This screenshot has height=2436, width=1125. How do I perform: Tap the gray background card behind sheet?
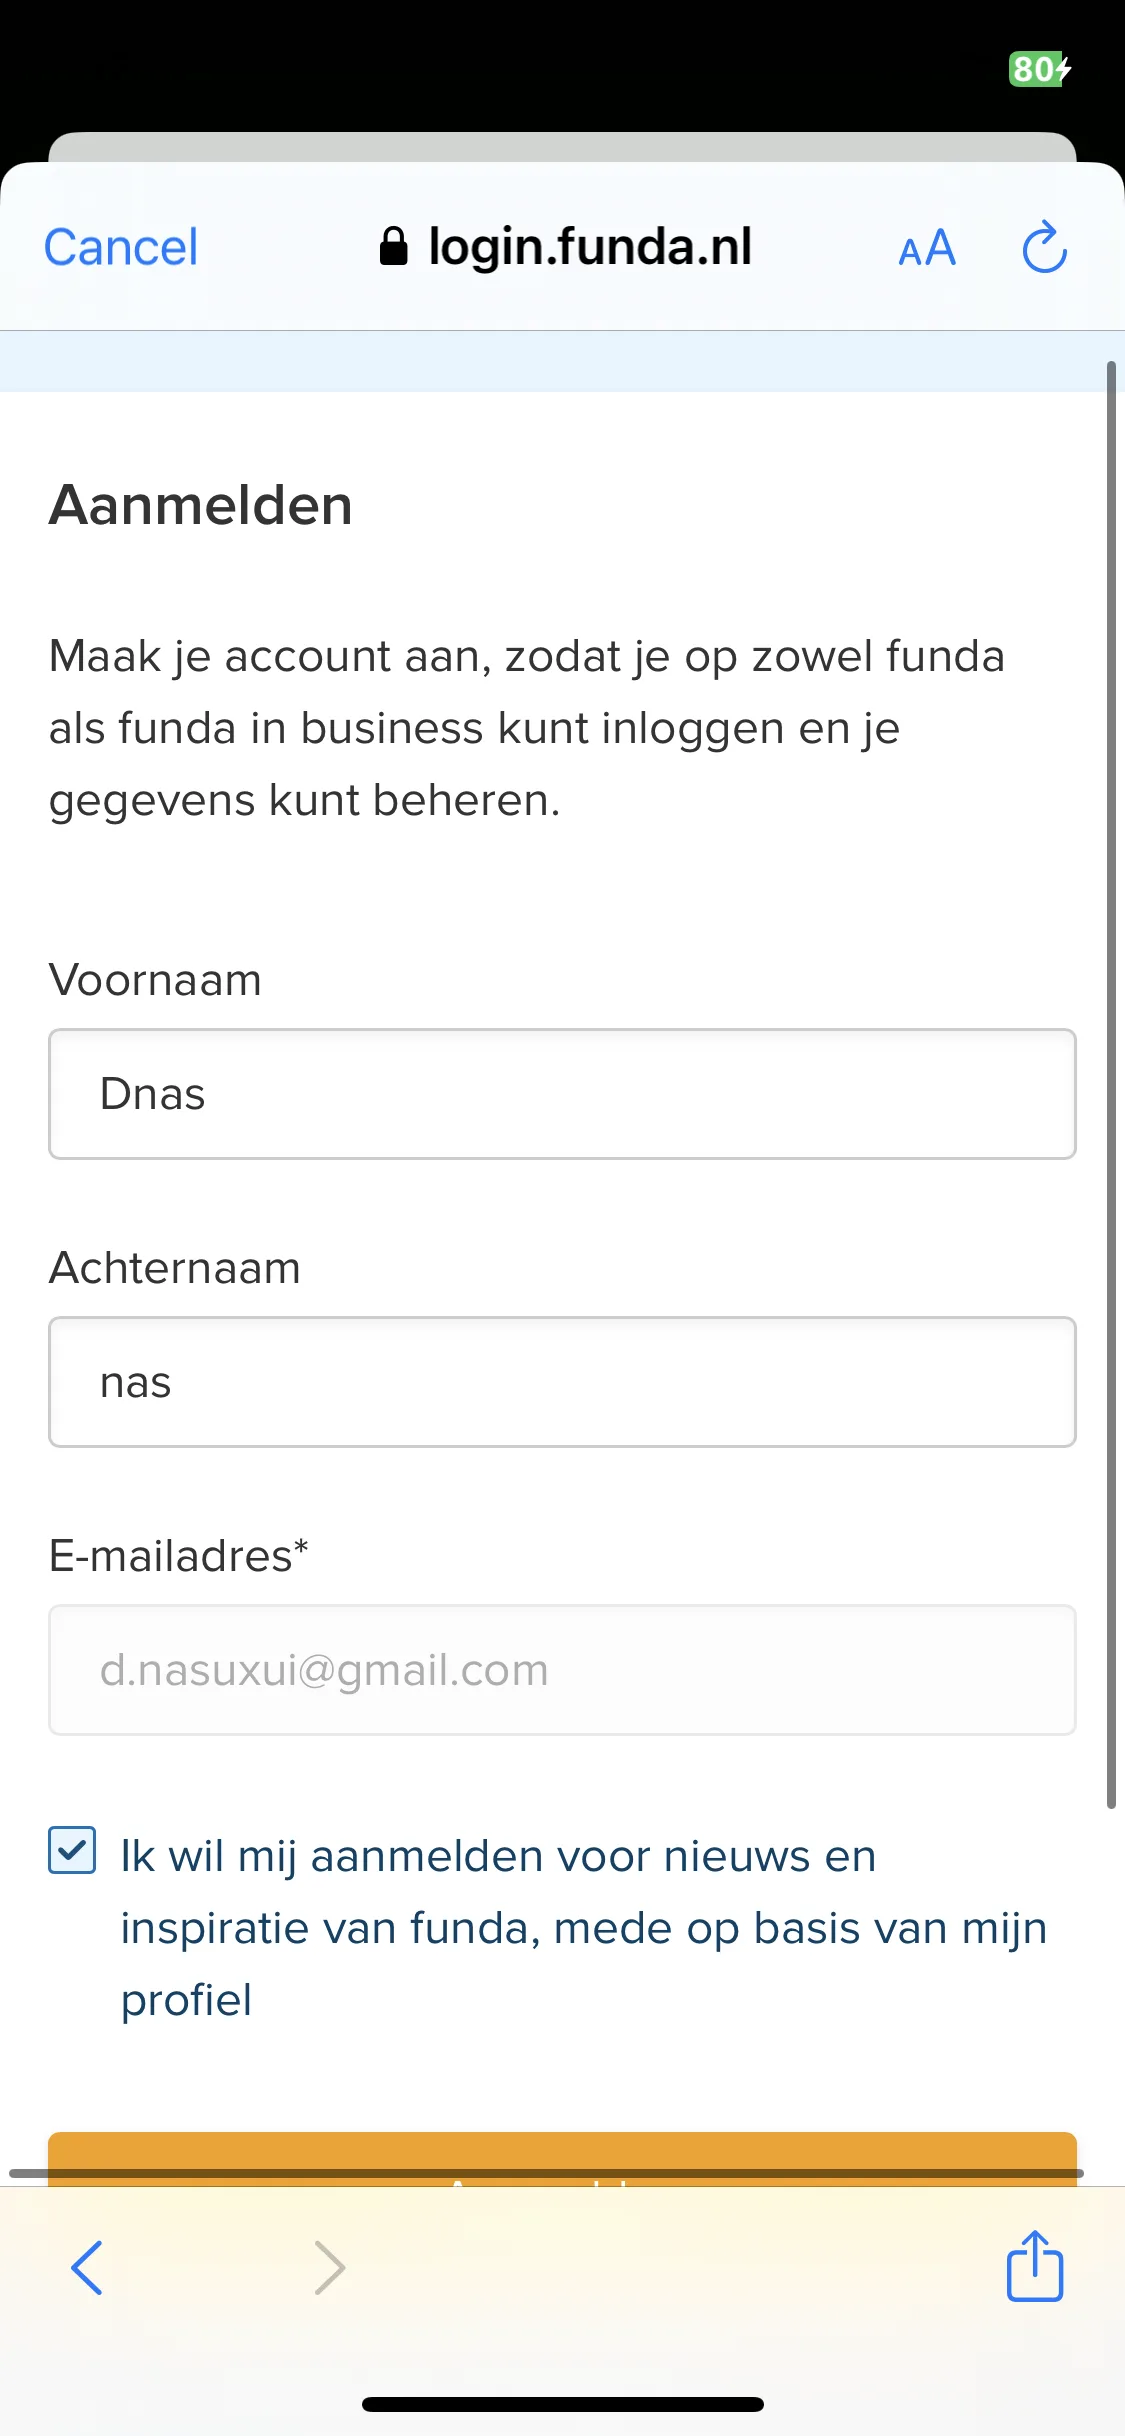click(562, 147)
